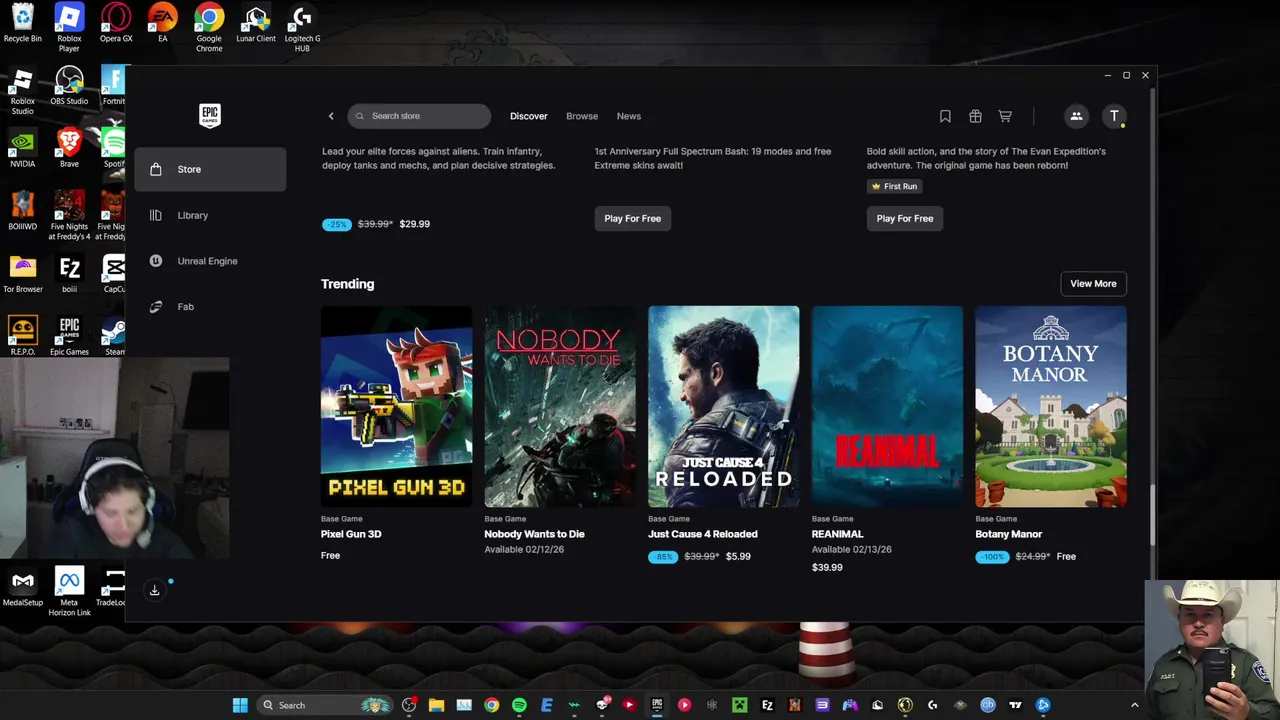This screenshot has width=1280, height=720.
Task: Switch to the News tab
Action: point(628,116)
